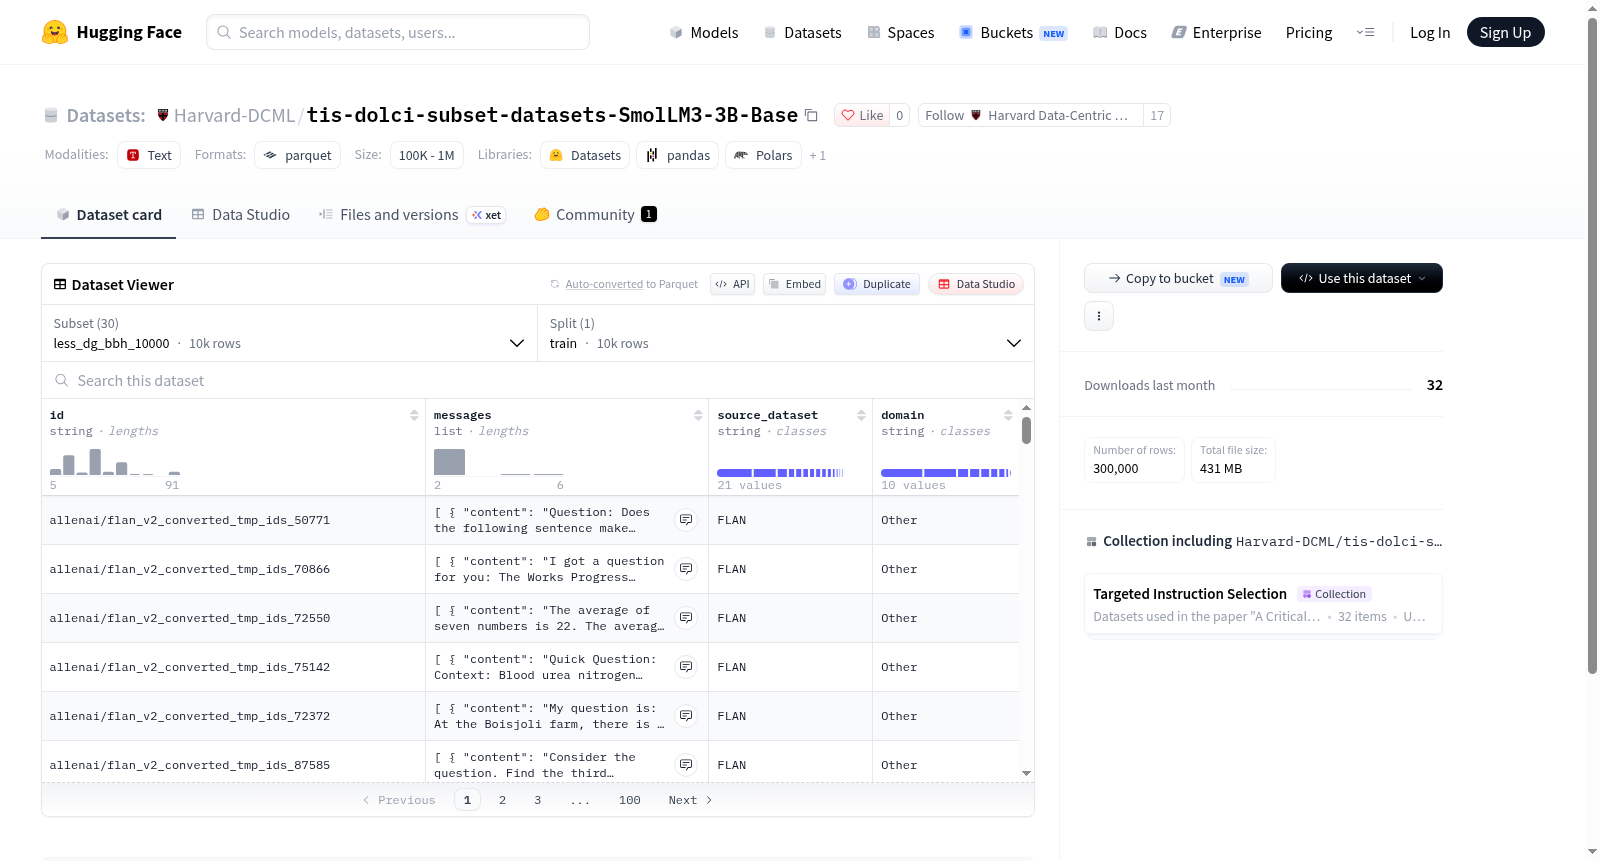1600x861 pixels.
Task: Expand message for row ids_87585
Action: [686, 765]
